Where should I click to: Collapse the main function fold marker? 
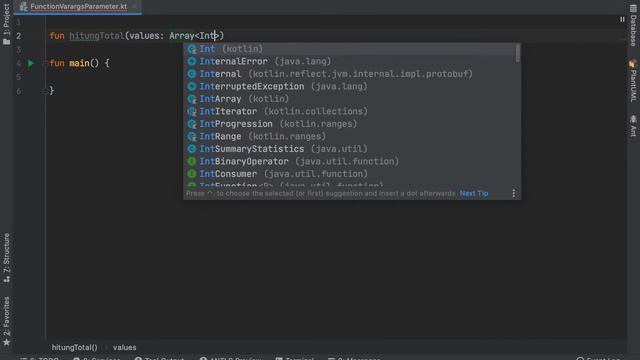[45, 63]
